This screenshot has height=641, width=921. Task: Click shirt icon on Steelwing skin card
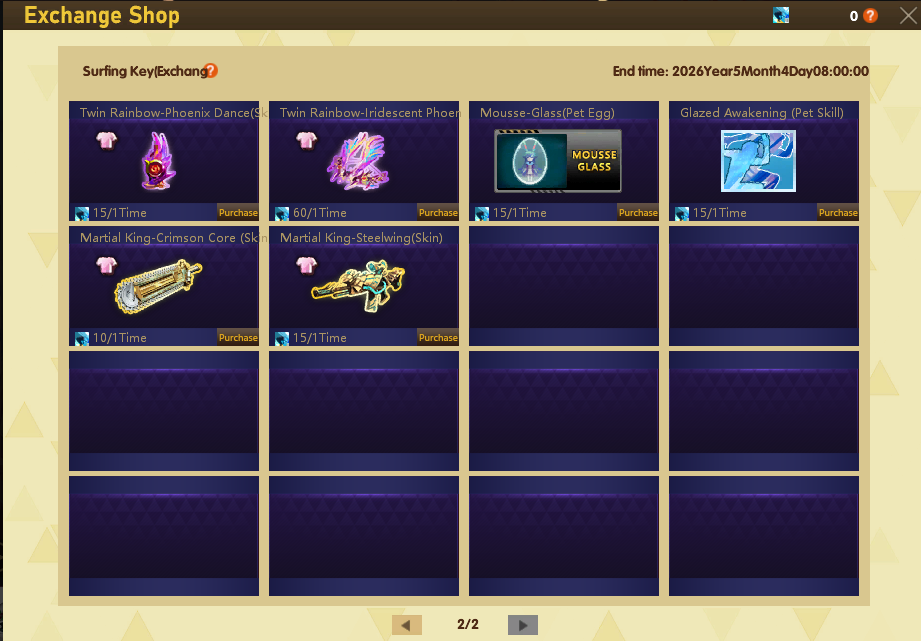click(x=306, y=266)
